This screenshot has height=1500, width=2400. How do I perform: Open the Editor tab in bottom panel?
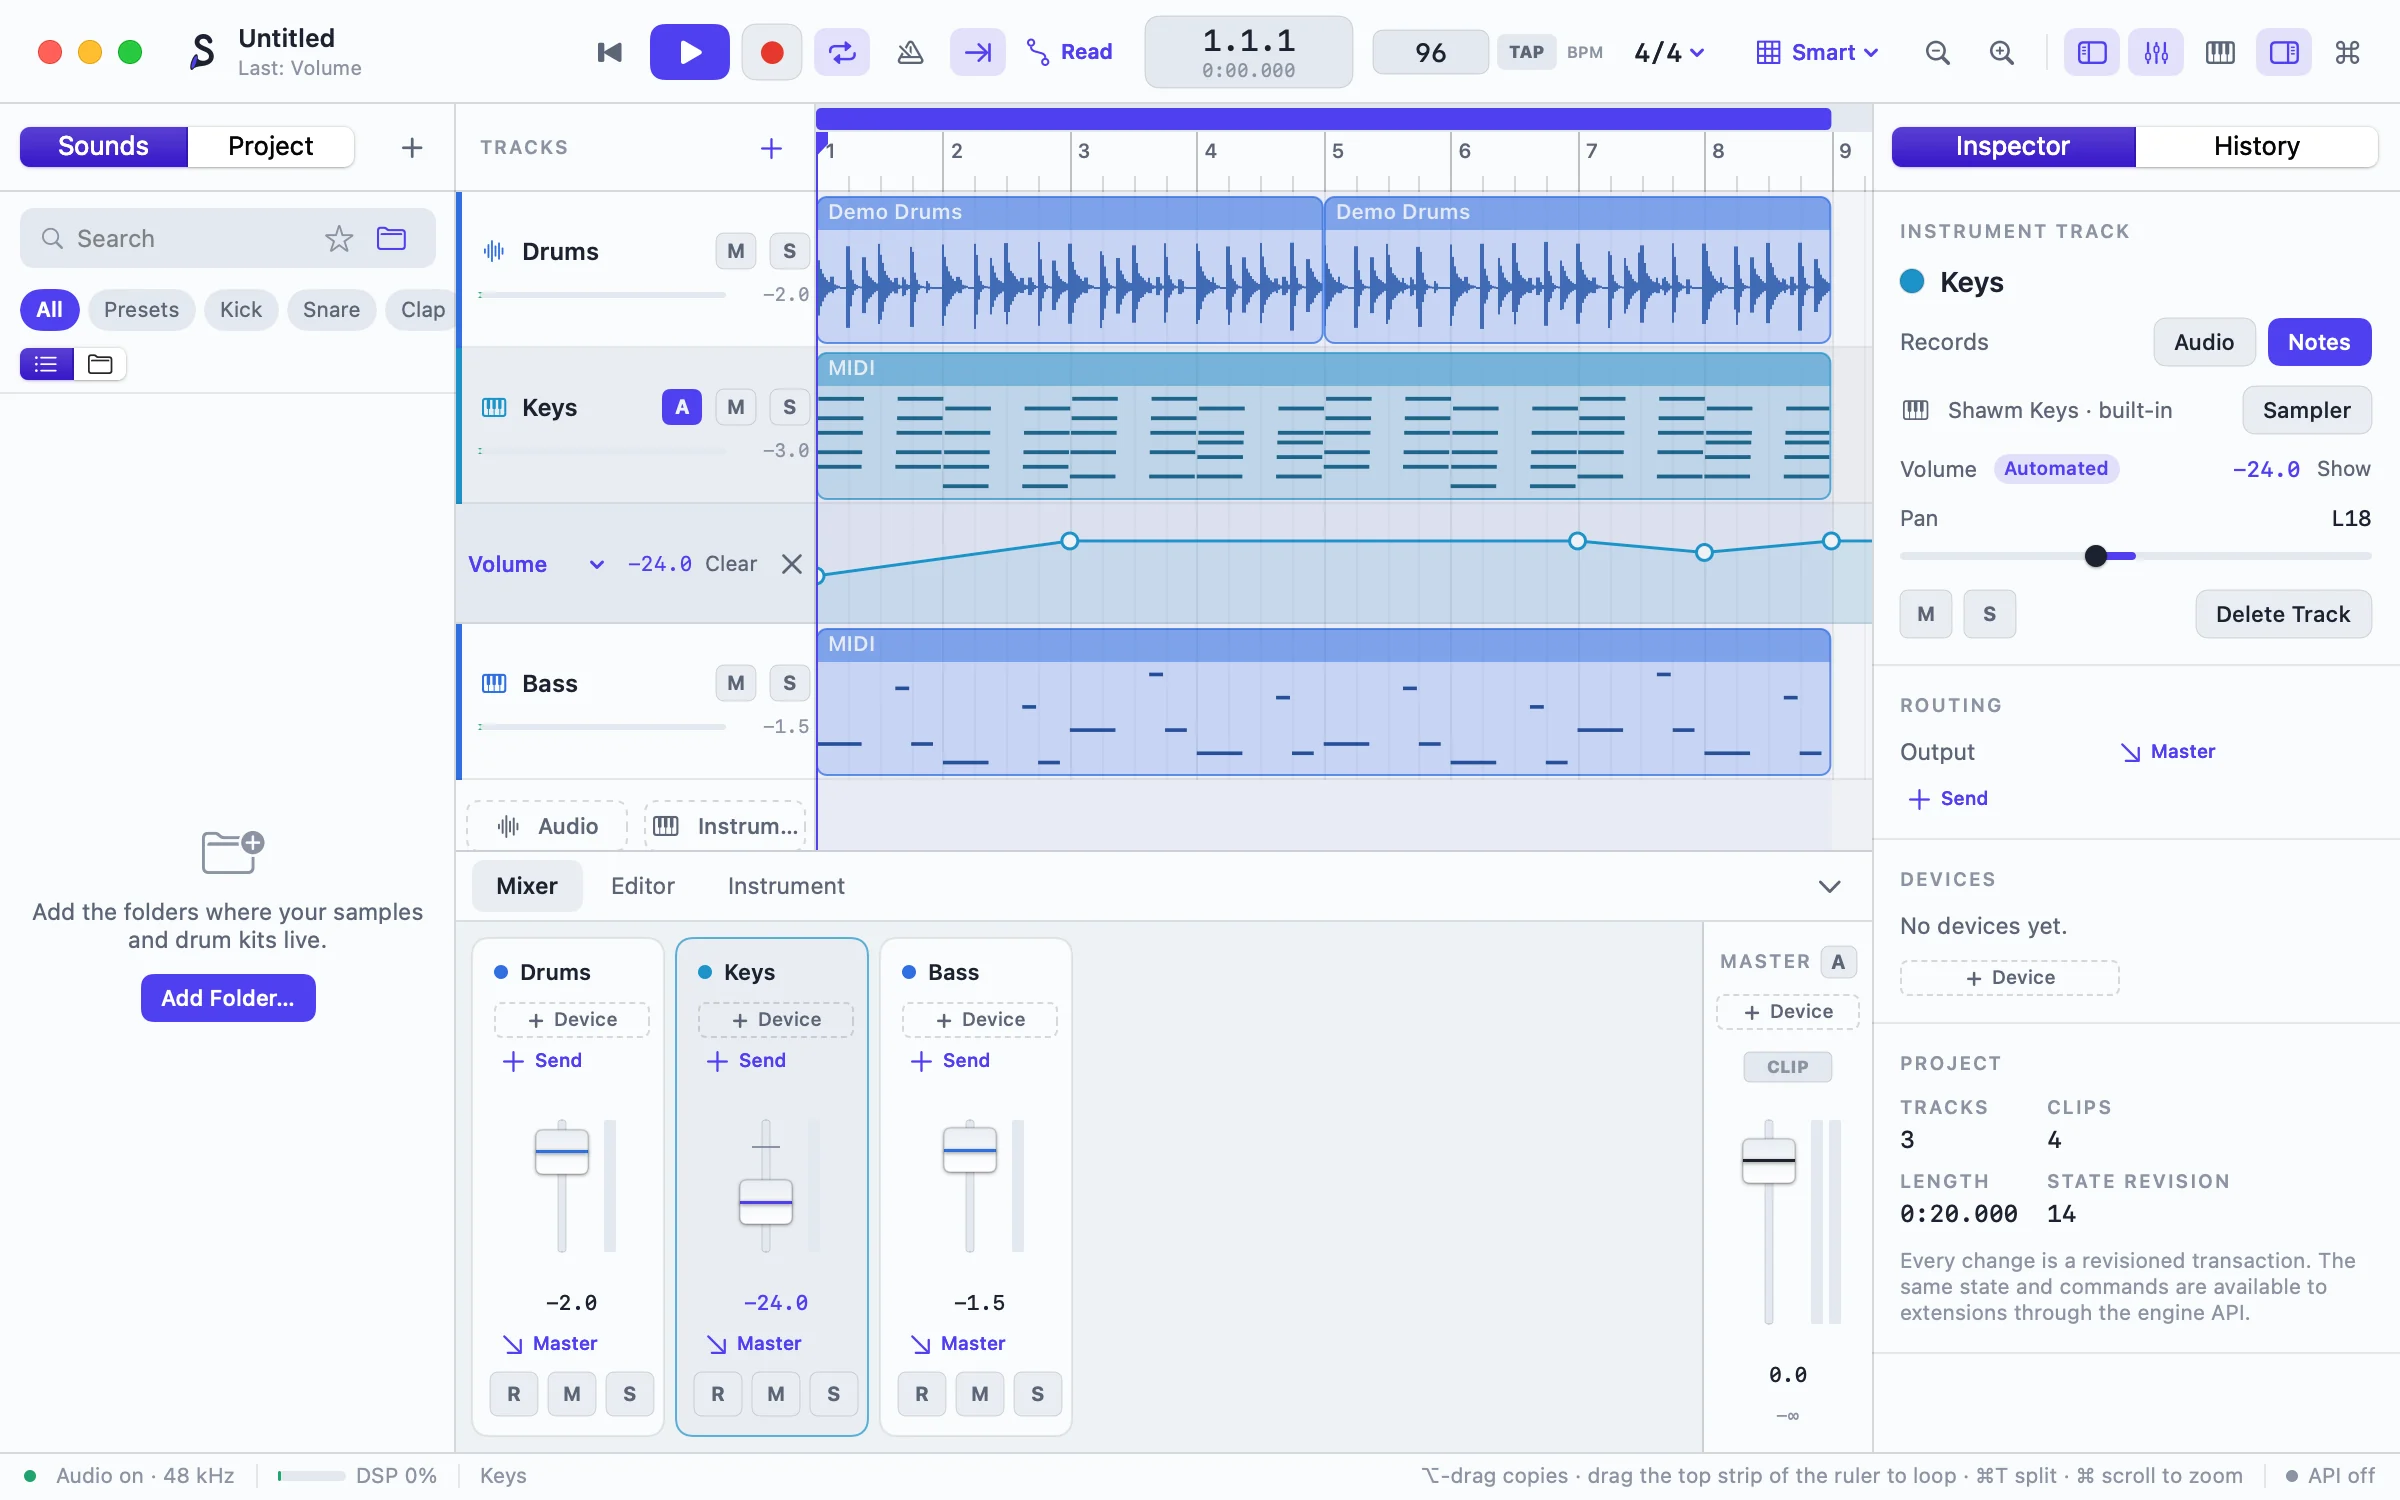(x=642, y=886)
